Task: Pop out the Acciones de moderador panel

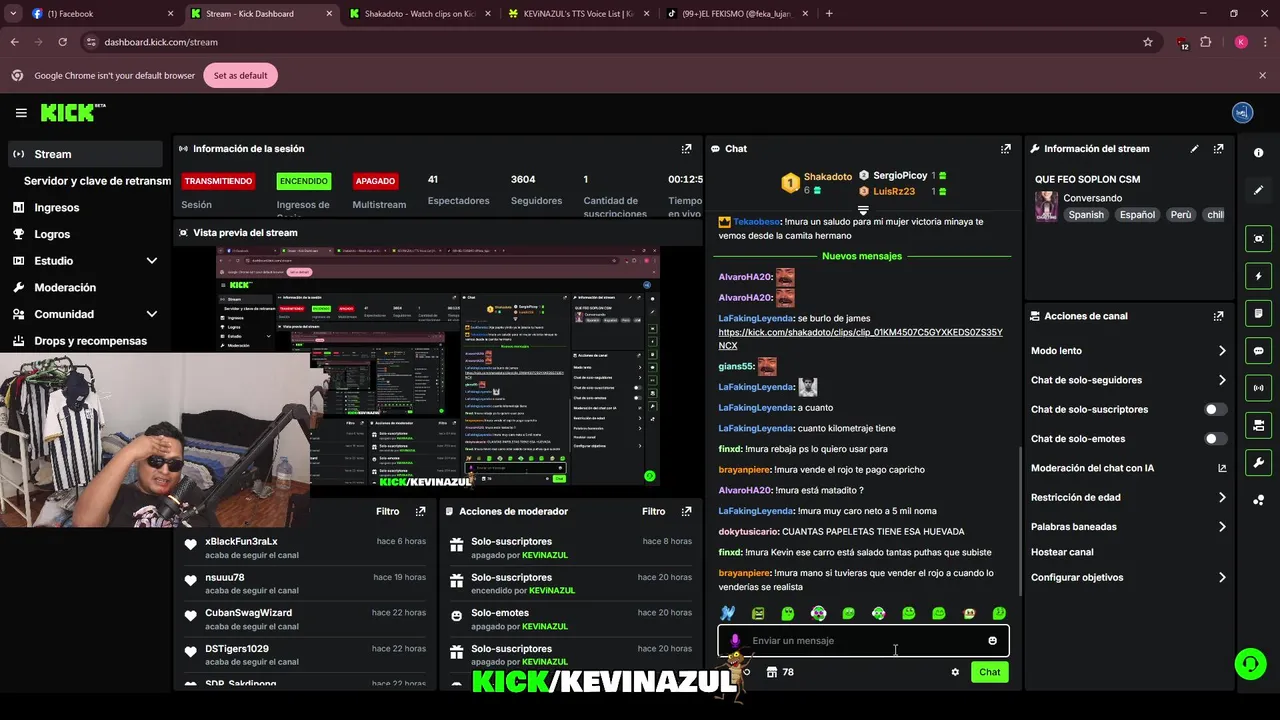Action: point(686,511)
